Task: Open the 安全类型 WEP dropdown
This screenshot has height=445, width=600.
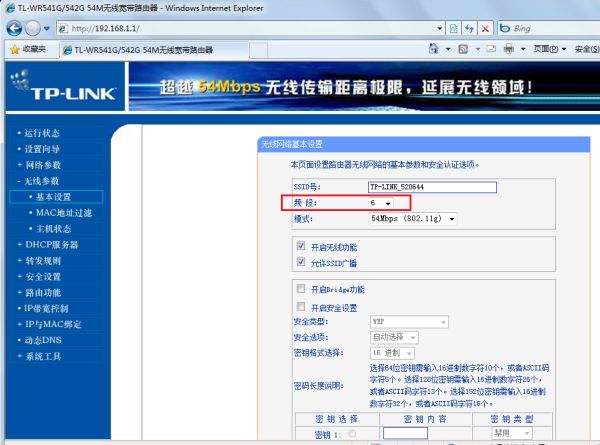Action: click(x=409, y=322)
